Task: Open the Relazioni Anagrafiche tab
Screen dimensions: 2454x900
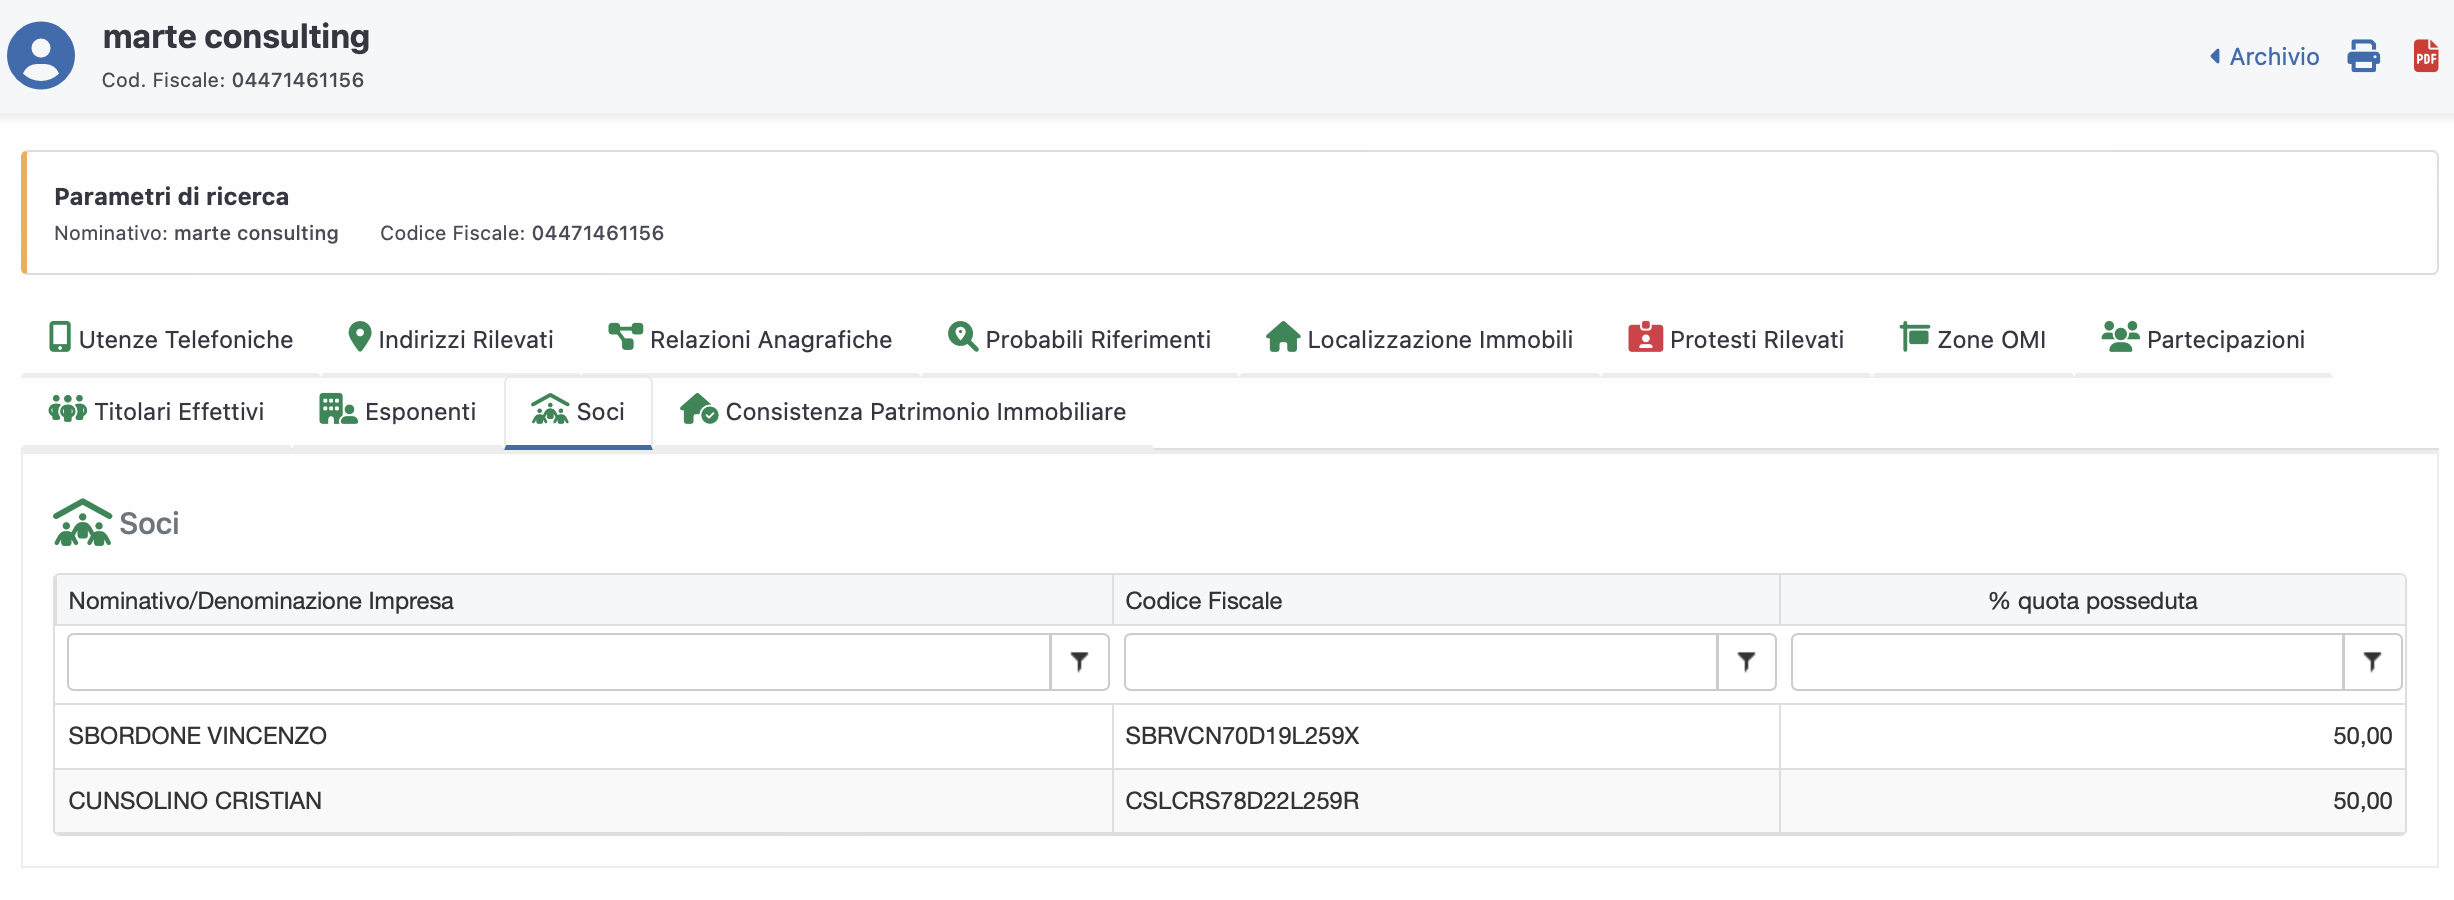Action: [x=750, y=340]
